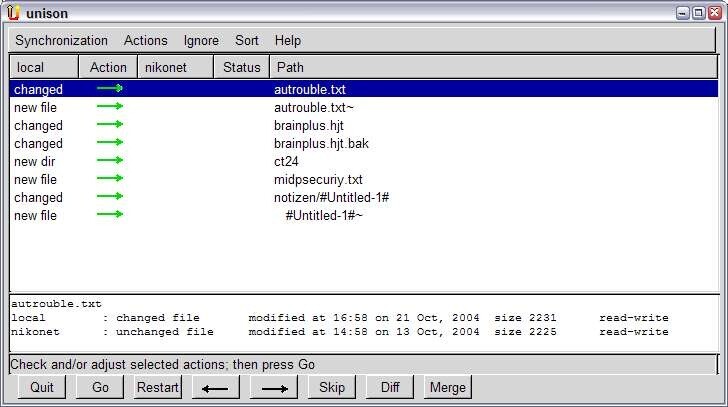This screenshot has height=407, width=728.
Task: Click 'new file' local status for midpsecuriy.txt
Action: coord(35,180)
